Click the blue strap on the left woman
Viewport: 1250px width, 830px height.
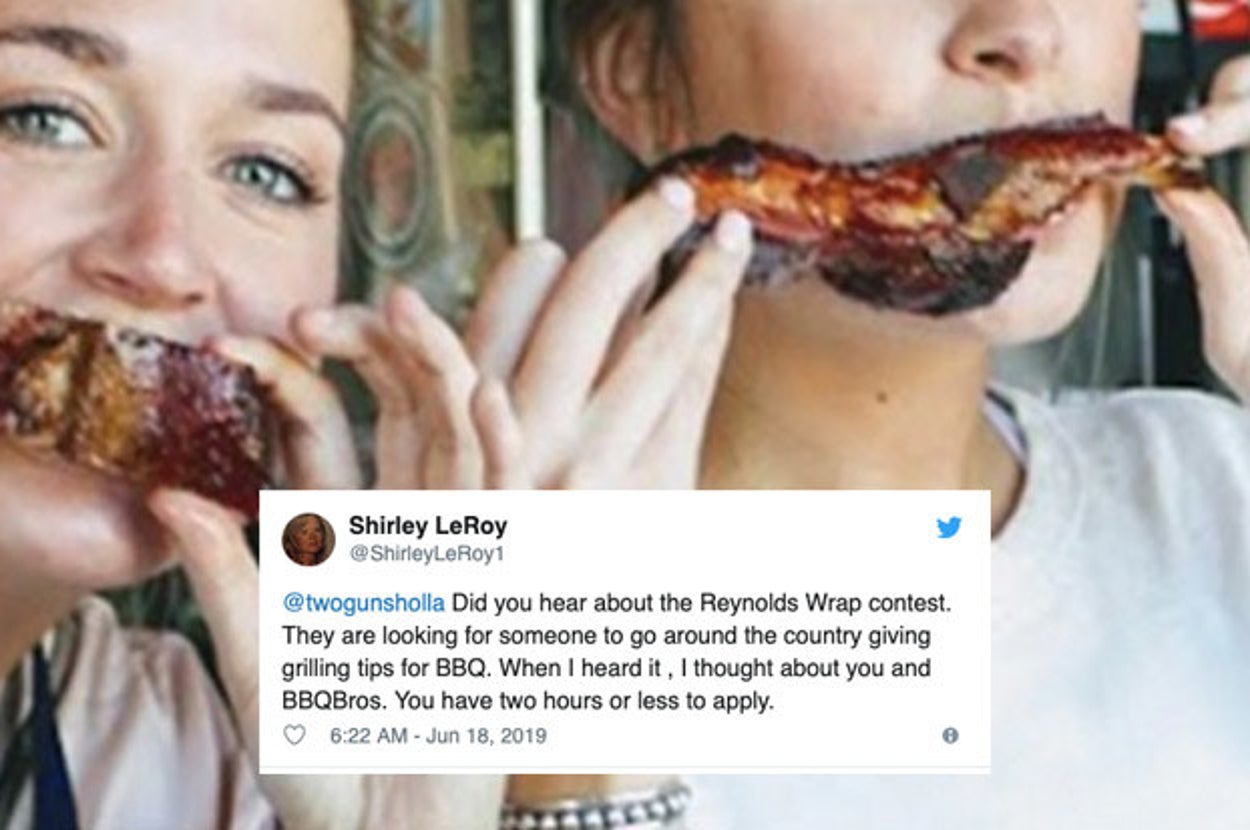tap(52, 750)
